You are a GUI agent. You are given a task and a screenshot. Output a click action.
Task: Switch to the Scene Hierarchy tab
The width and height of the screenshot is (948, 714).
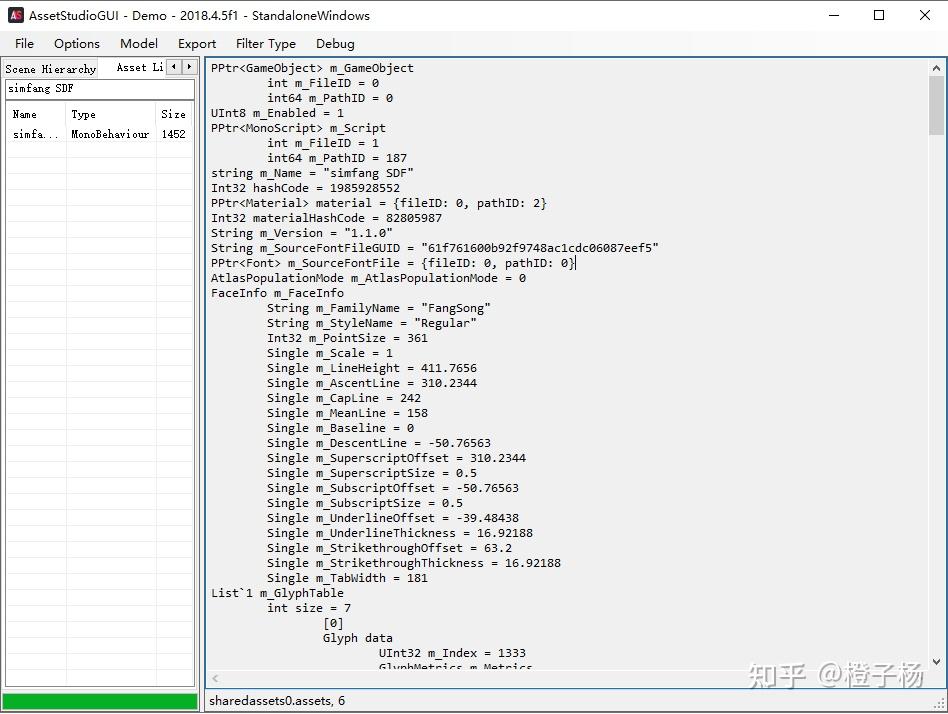tap(50, 68)
